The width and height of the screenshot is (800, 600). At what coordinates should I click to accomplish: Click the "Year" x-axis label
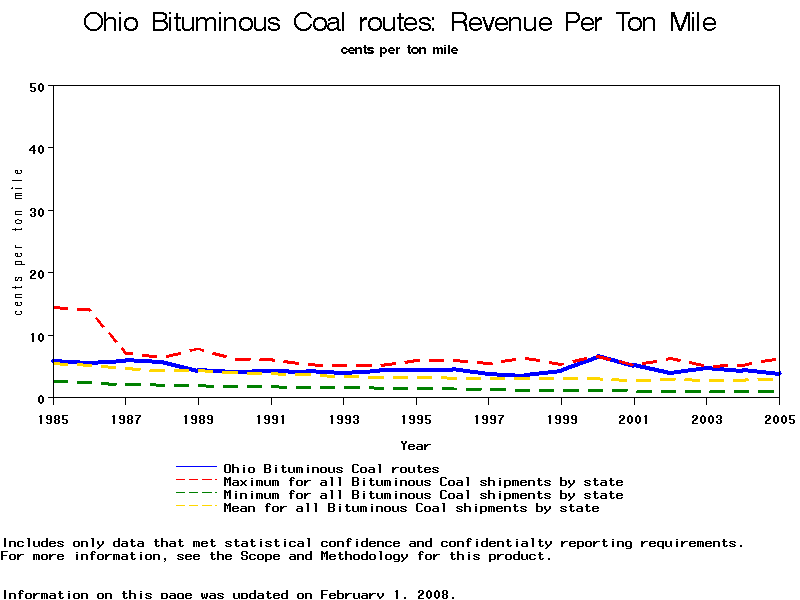[x=415, y=446]
